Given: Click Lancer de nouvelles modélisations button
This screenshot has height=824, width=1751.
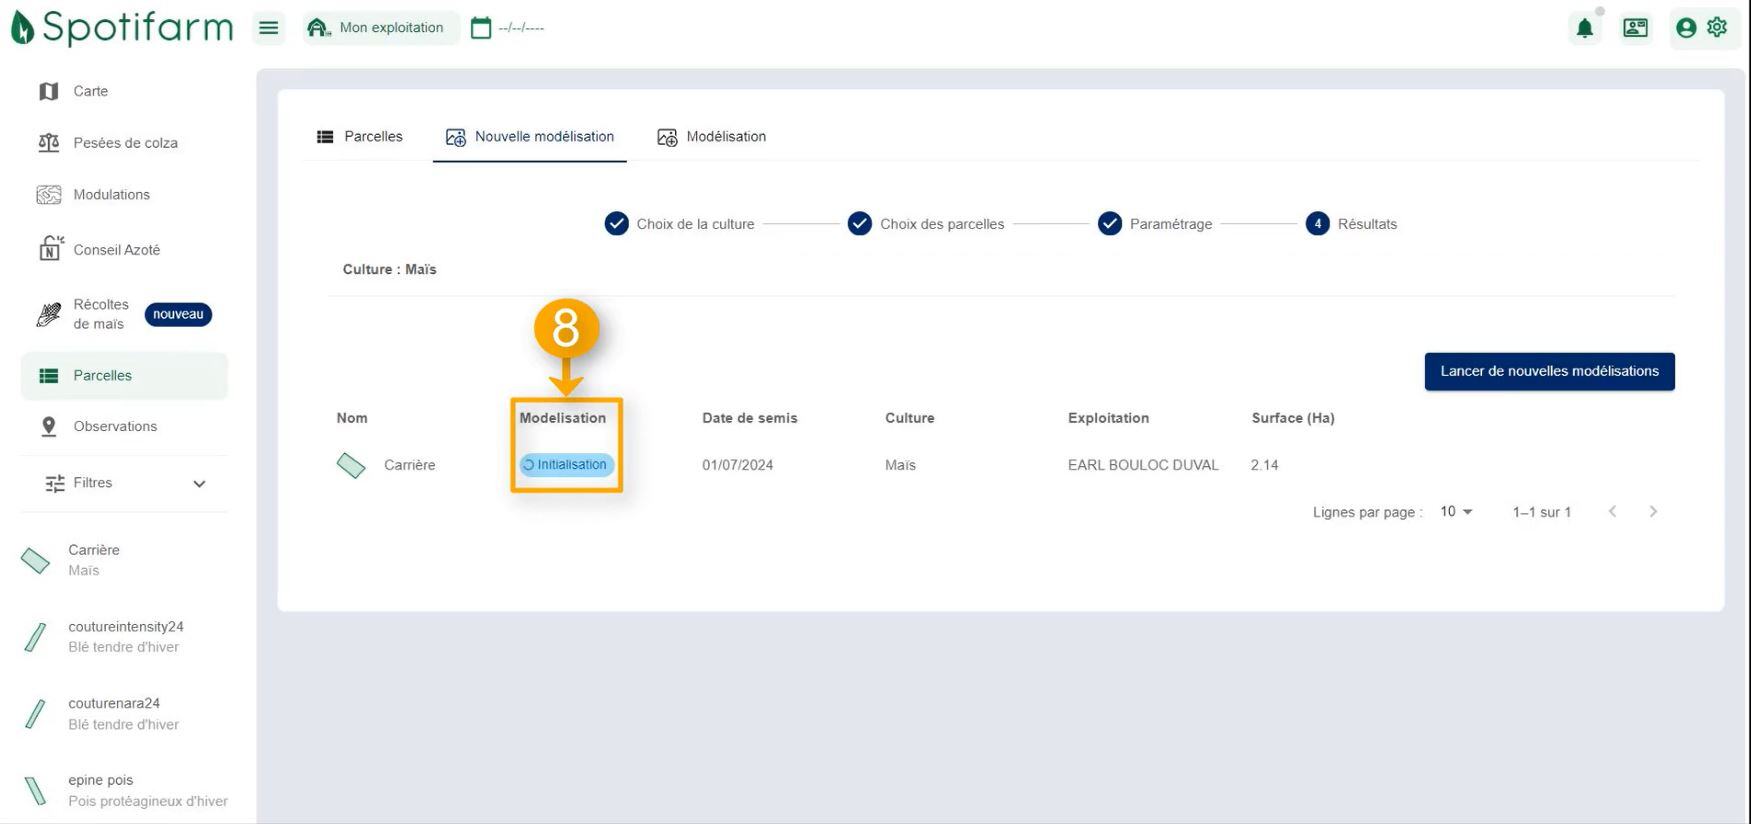Looking at the screenshot, I should 1548,371.
